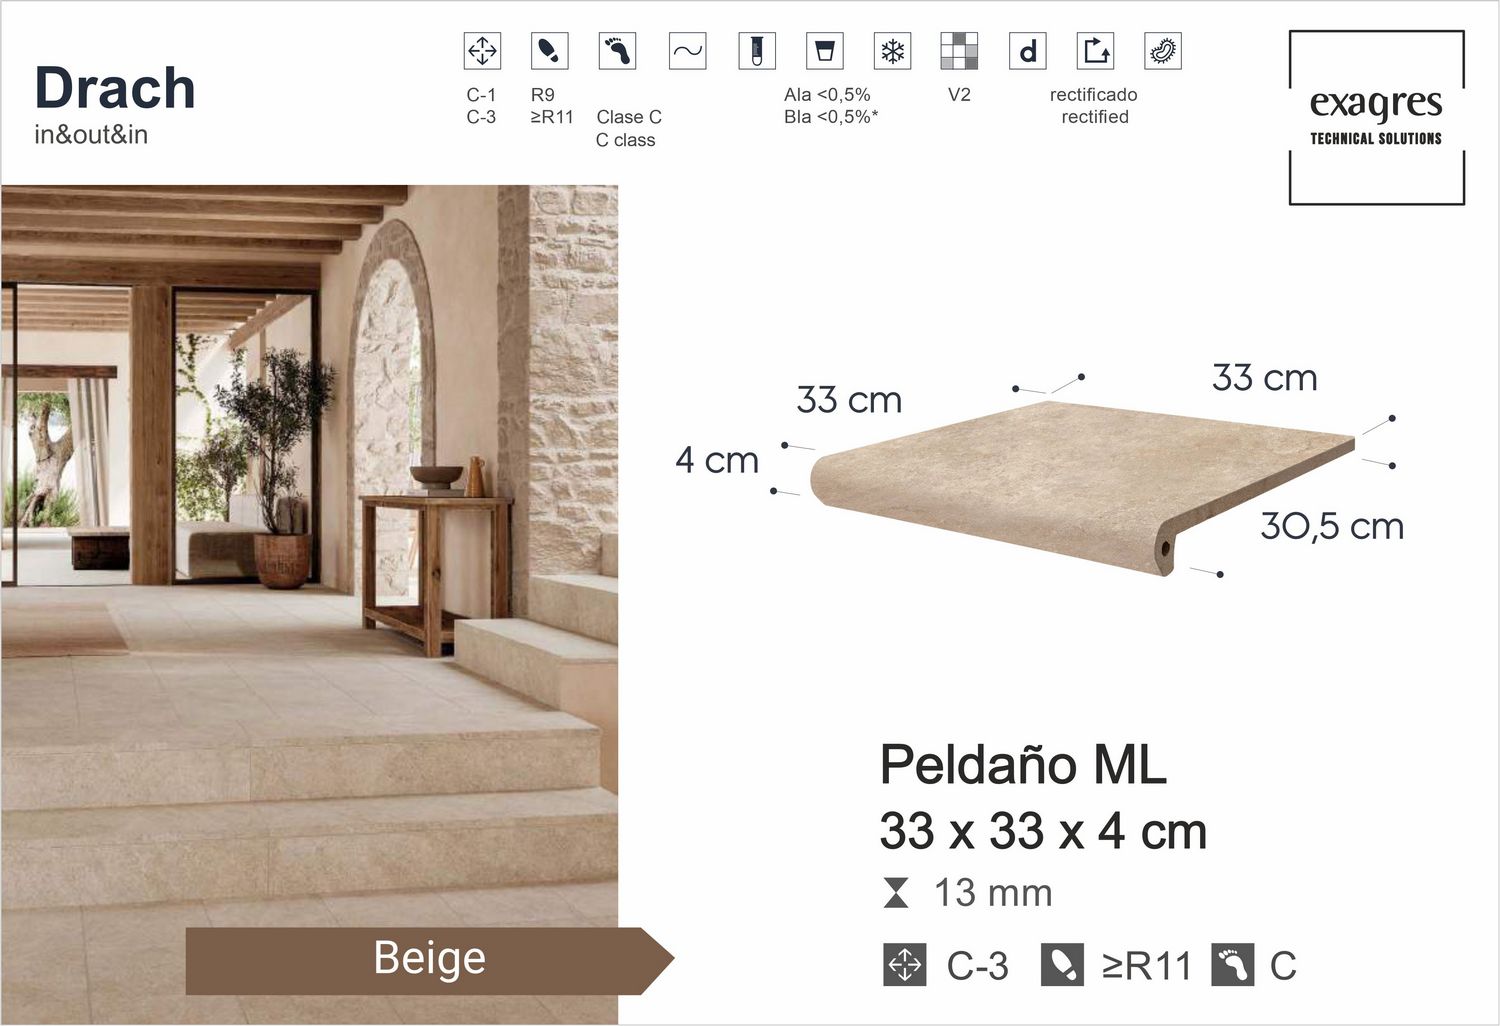Click the 13 mm thickness value
This screenshot has width=1500, height=1026.
pos(993,893)
